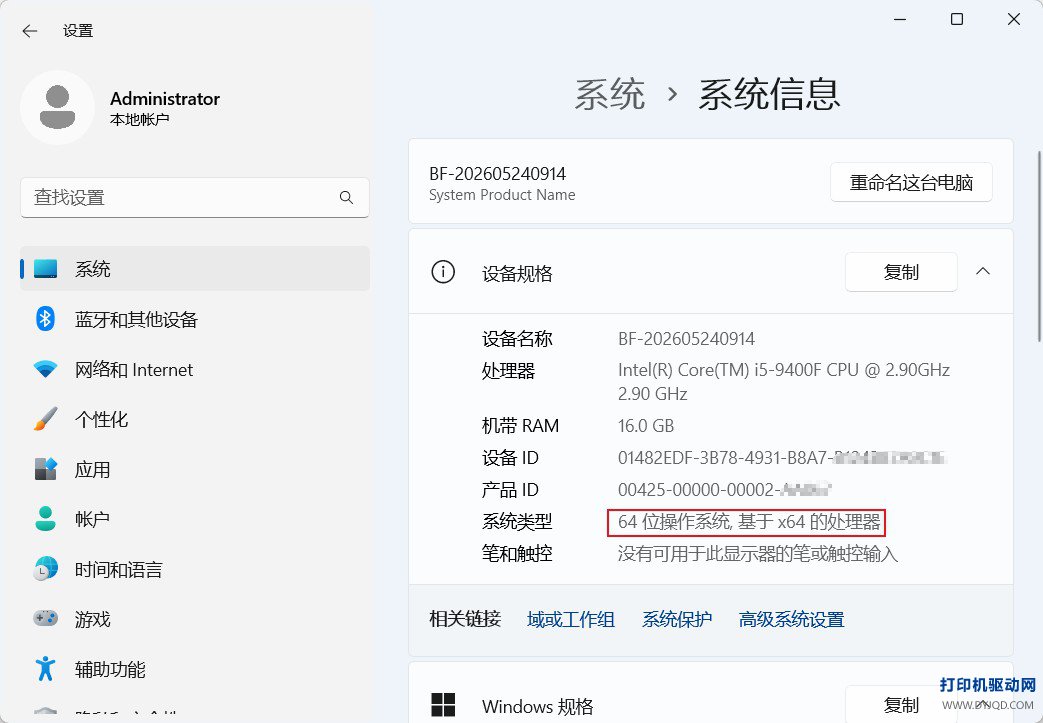Click the 设备 ID value
This screenshot has height=723, width=1043.
click(x=782, y=458)
